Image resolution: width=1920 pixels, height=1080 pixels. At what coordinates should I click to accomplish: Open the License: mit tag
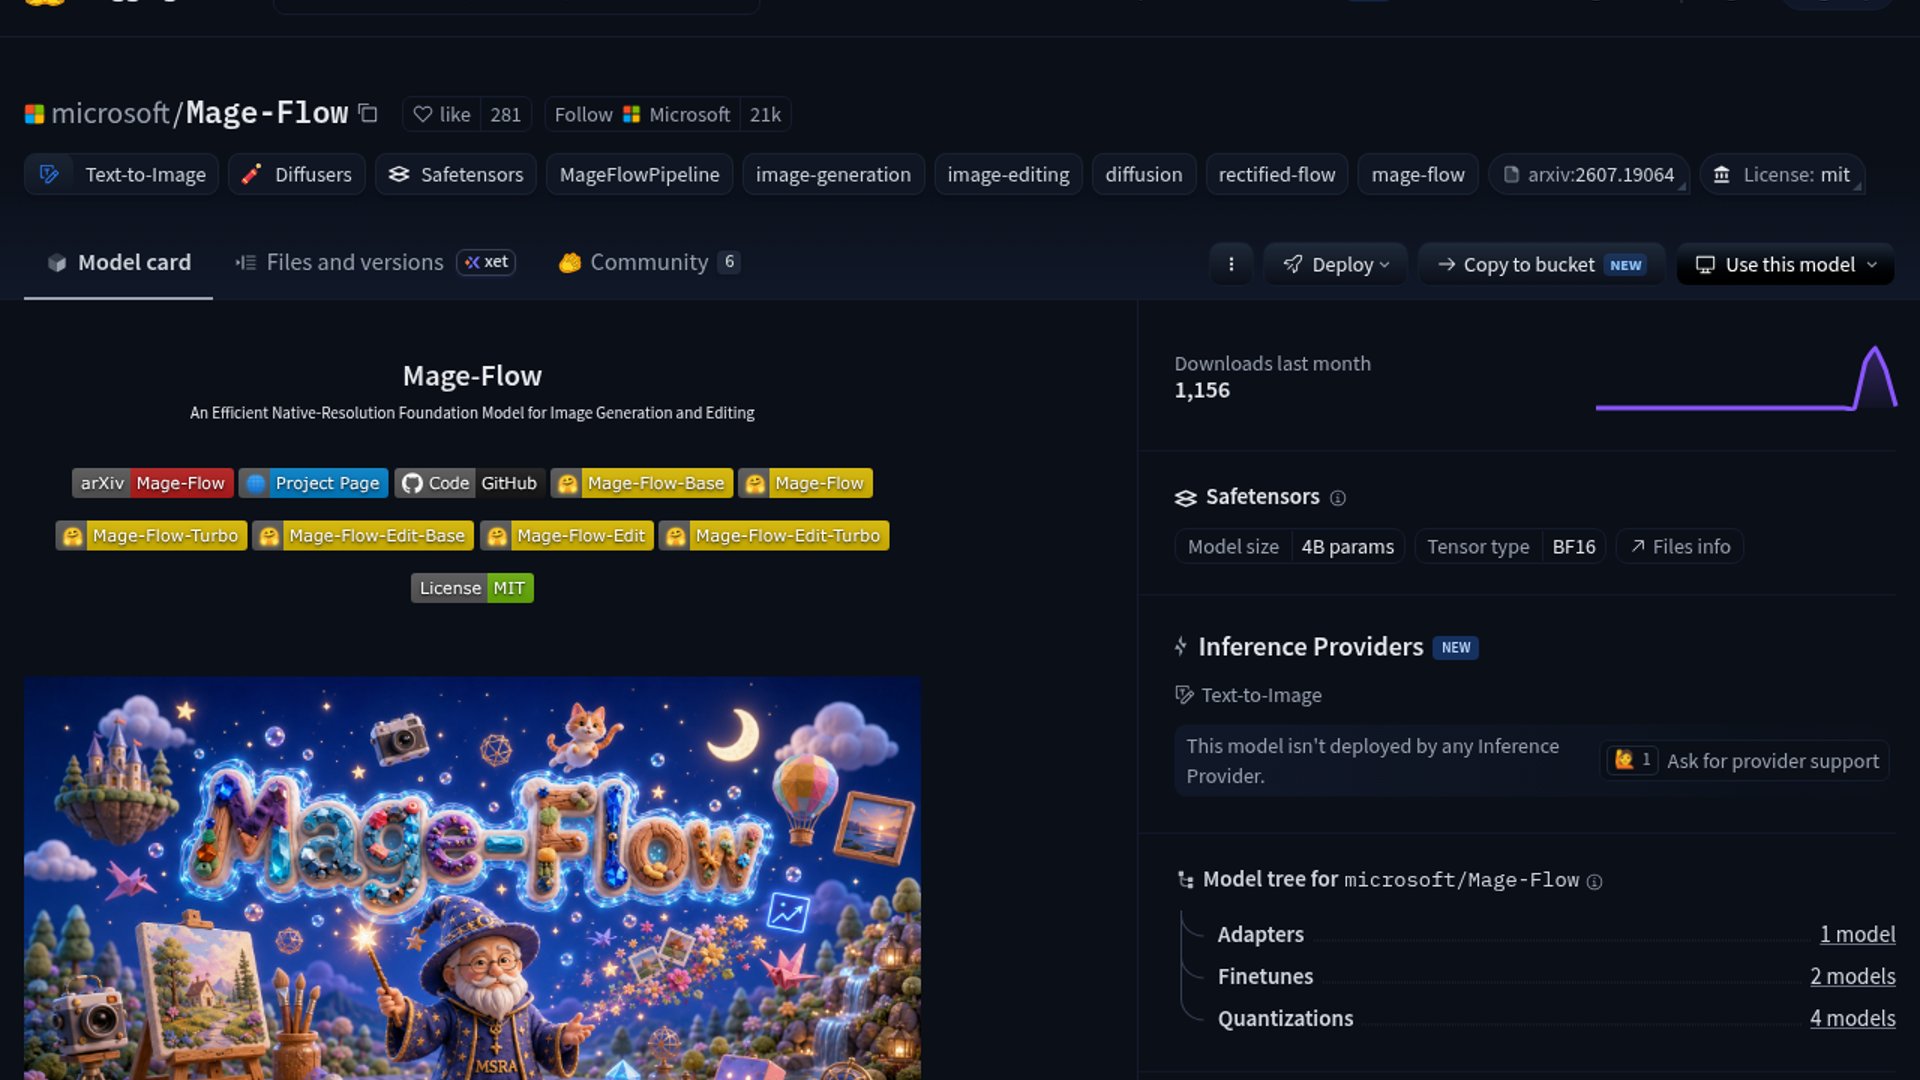(x=1782, y=174)
